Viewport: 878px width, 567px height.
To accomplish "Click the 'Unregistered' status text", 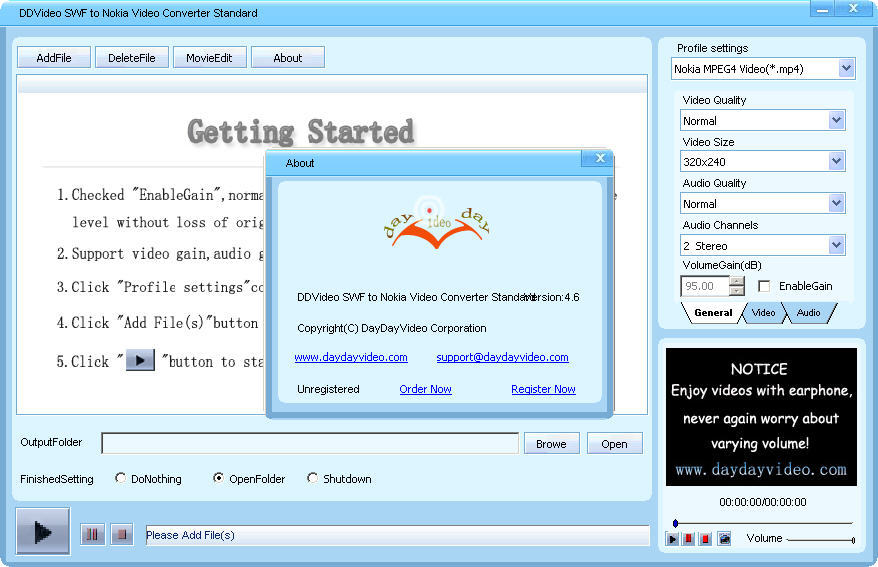I will (x=328, y=389).
